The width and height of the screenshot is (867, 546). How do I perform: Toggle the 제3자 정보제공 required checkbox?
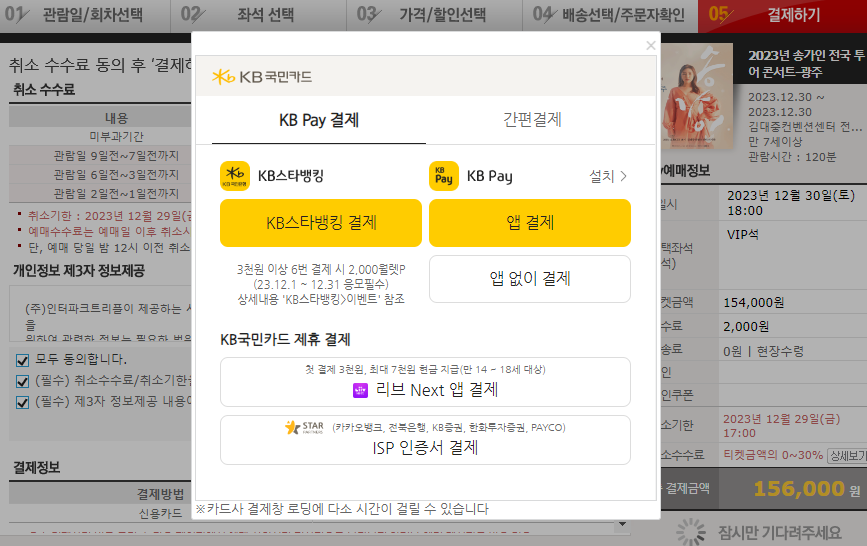pyautogui.click(x=23, y=402)
